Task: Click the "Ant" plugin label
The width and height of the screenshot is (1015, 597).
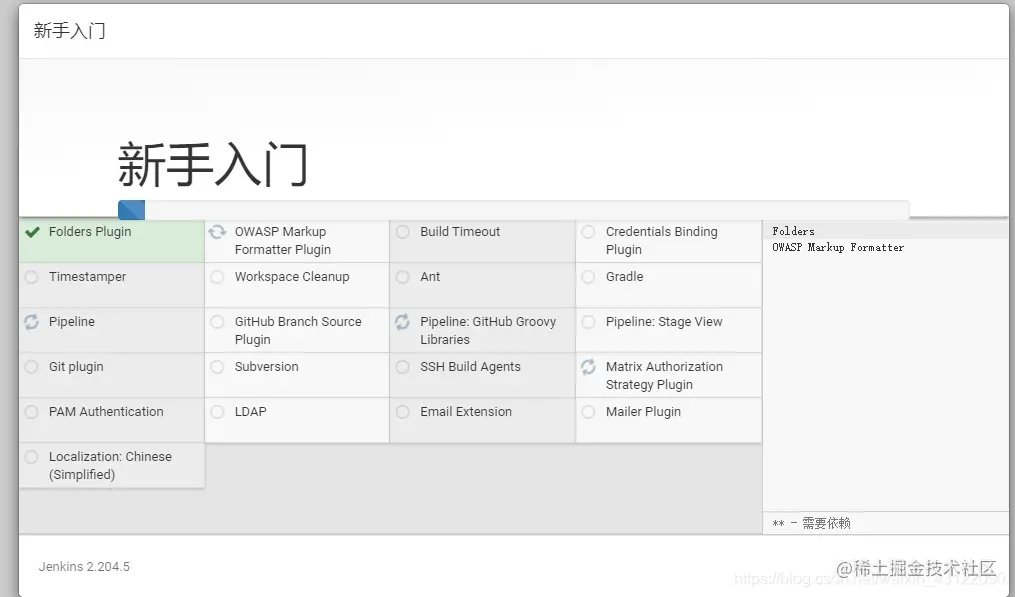Action: point(430,277)
